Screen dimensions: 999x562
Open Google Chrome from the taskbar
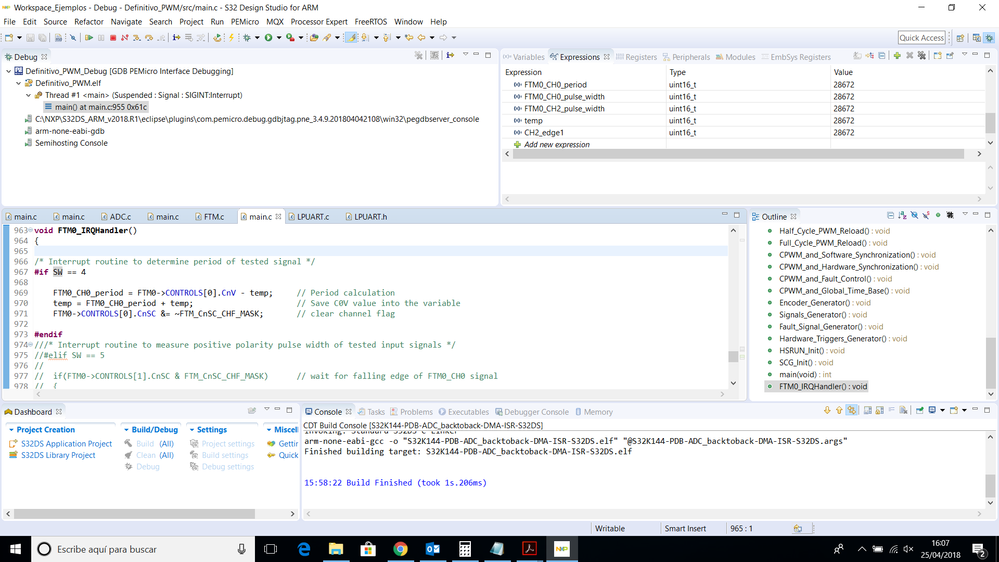[x=400, y=549]
